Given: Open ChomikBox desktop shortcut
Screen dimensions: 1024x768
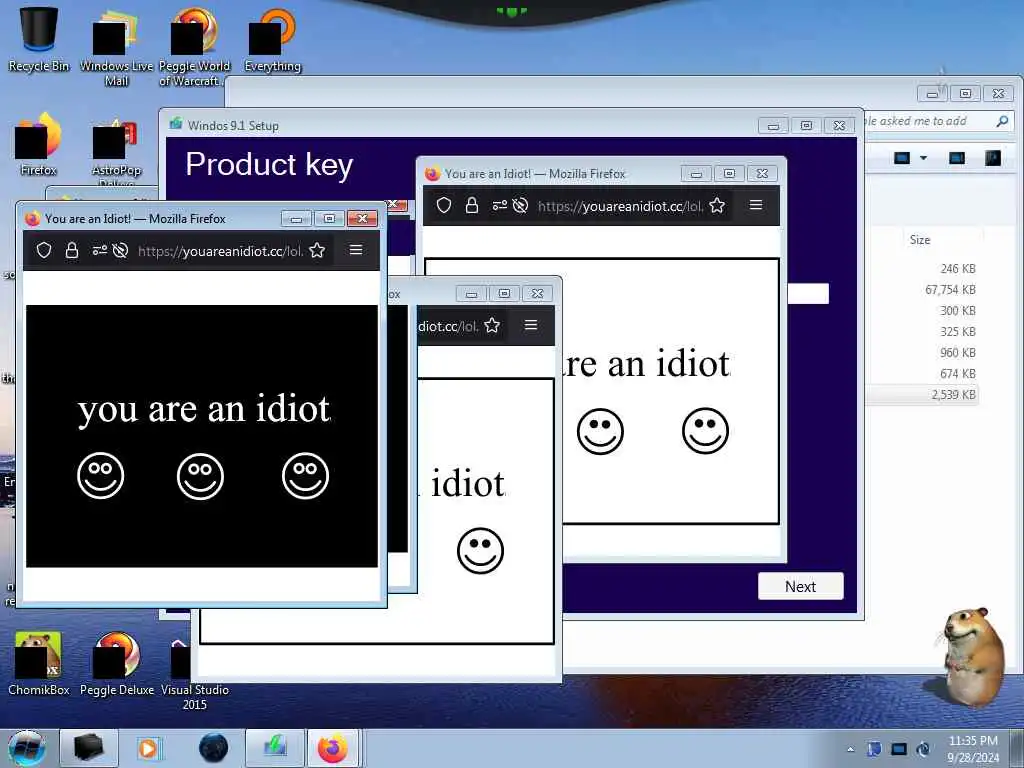Looking at the screenshot, I should click(39, 663).
